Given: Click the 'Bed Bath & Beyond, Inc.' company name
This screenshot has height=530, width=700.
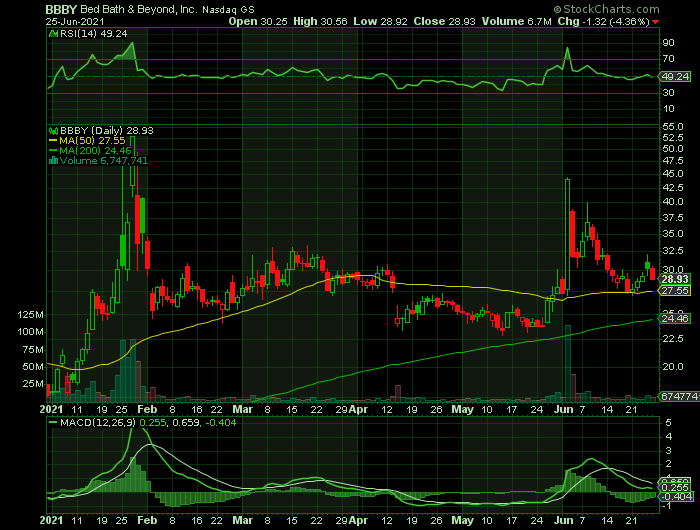Looking at the screenshot, I should [138, 9].
